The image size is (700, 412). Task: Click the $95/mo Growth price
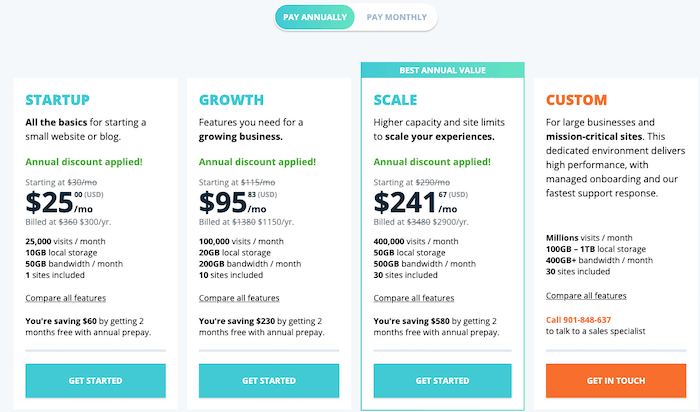[x=233, y=202]
